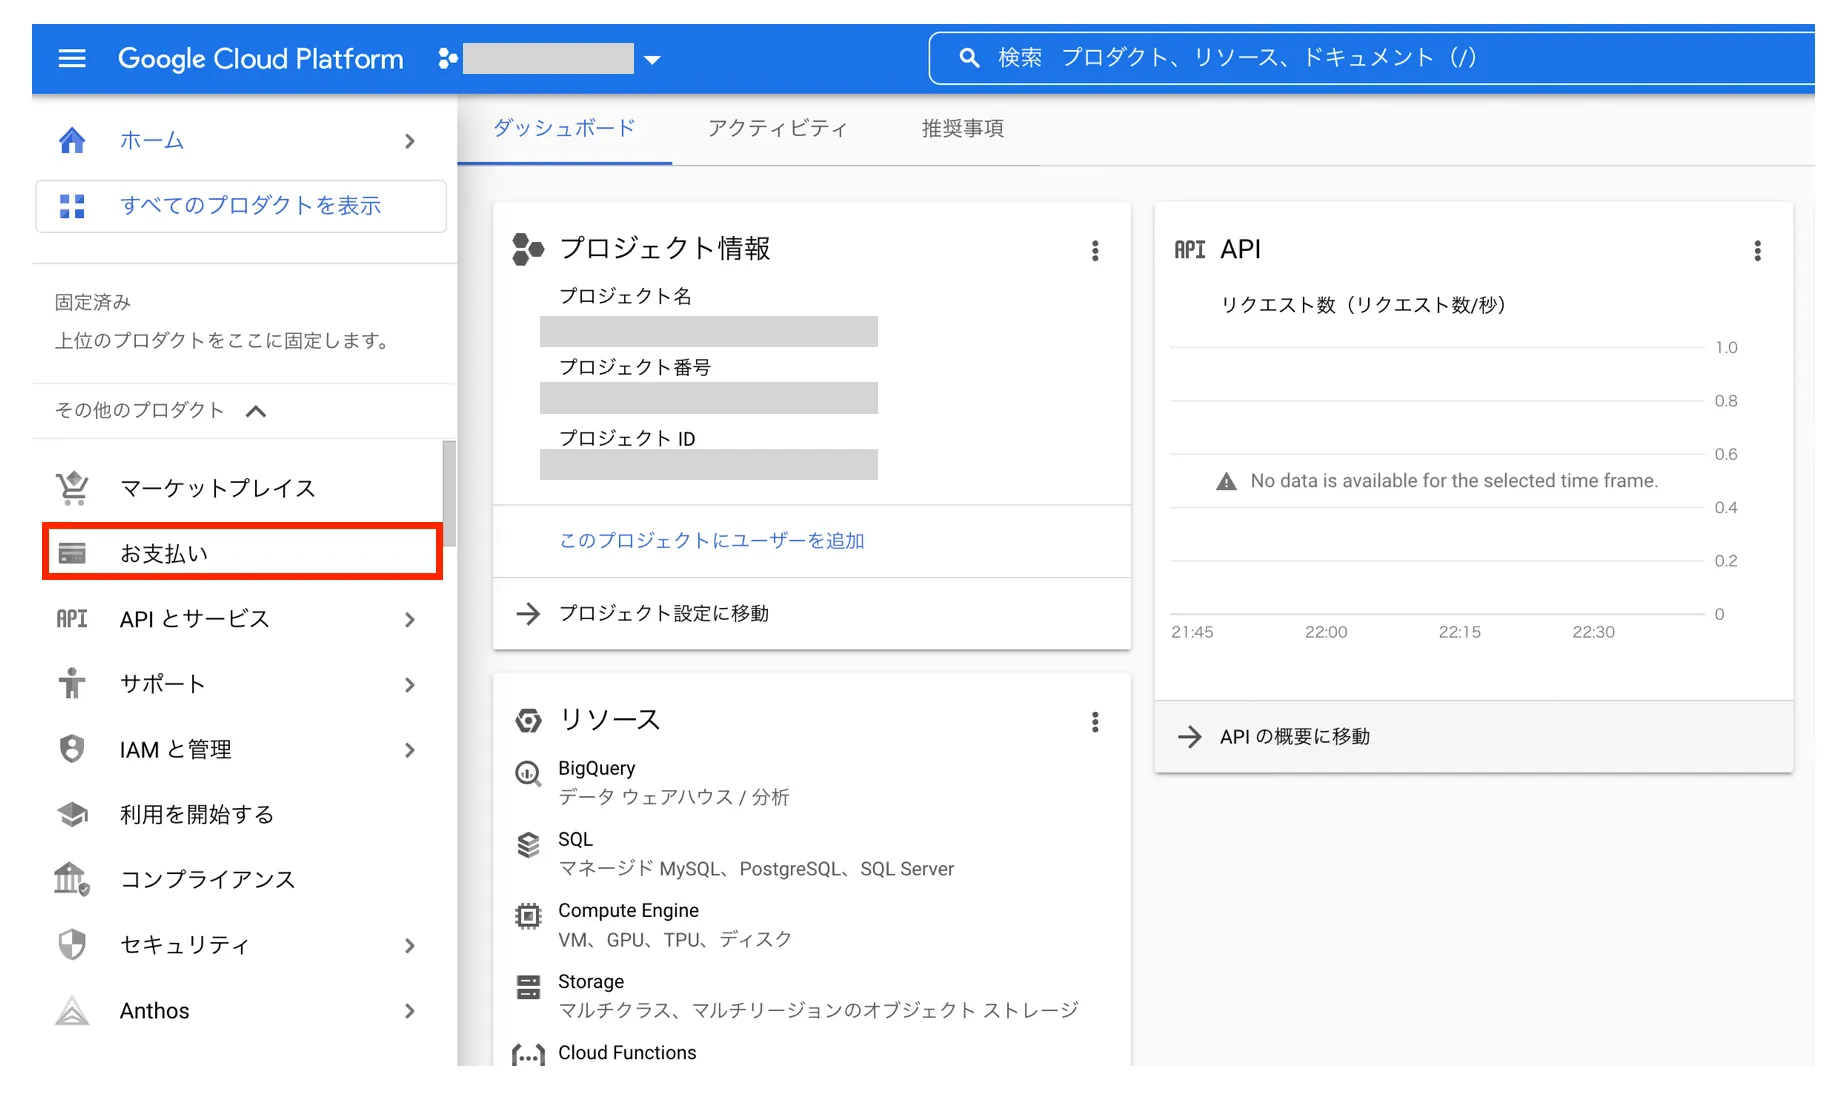Open Cloud Functions resource link
Image resolution: width=1840 pixels, height=1104 pixels.
627,1052
